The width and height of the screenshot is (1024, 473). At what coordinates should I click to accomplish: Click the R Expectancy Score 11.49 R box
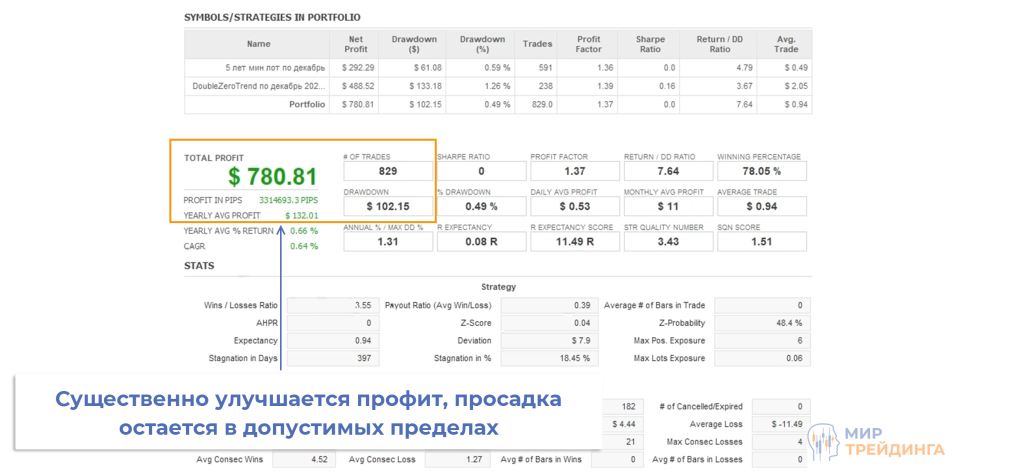point(576,241)
